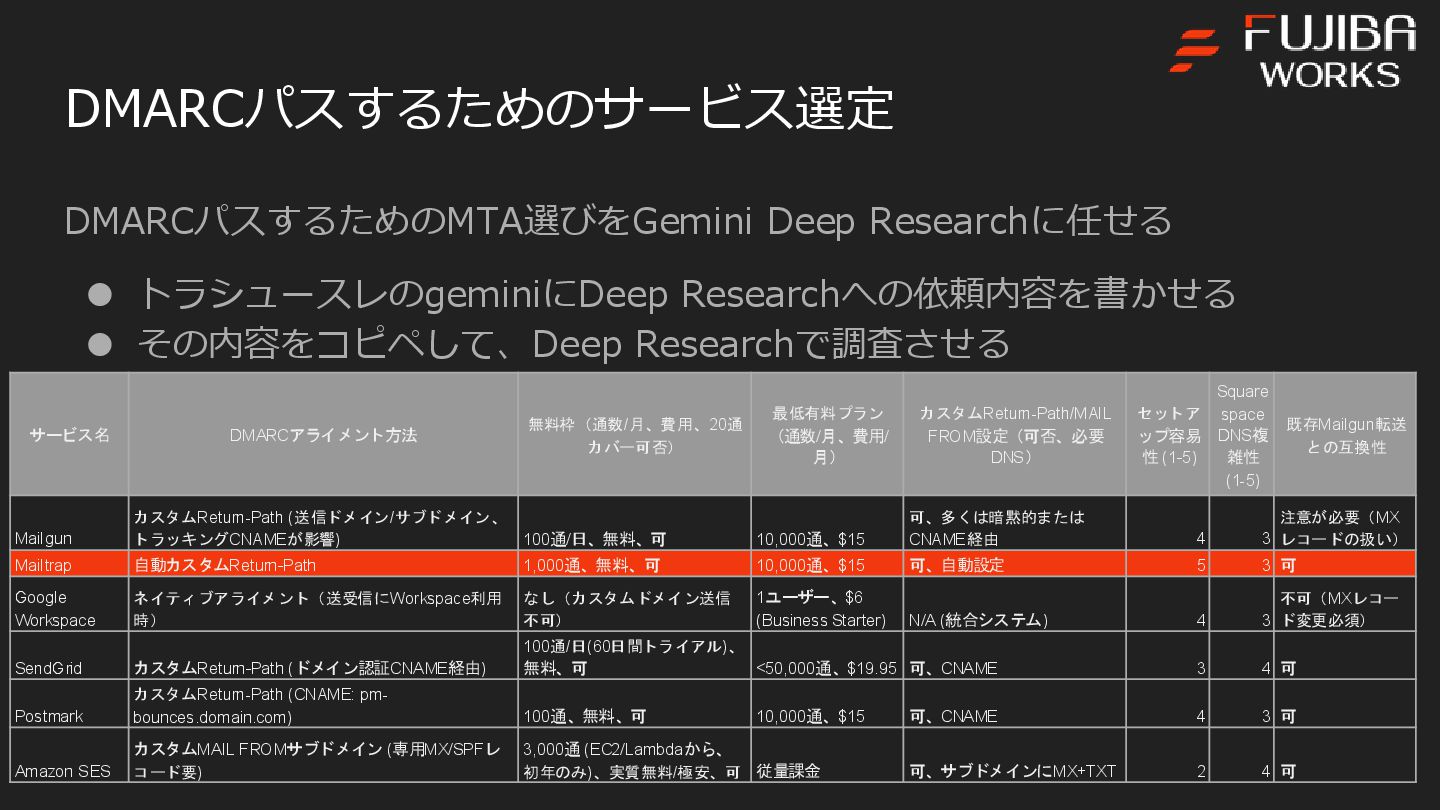Click Amazon SES's '可、サブドメインにMX+TXT' cell
This screenshot has width=1440, height=810.
coord(1014,755)
